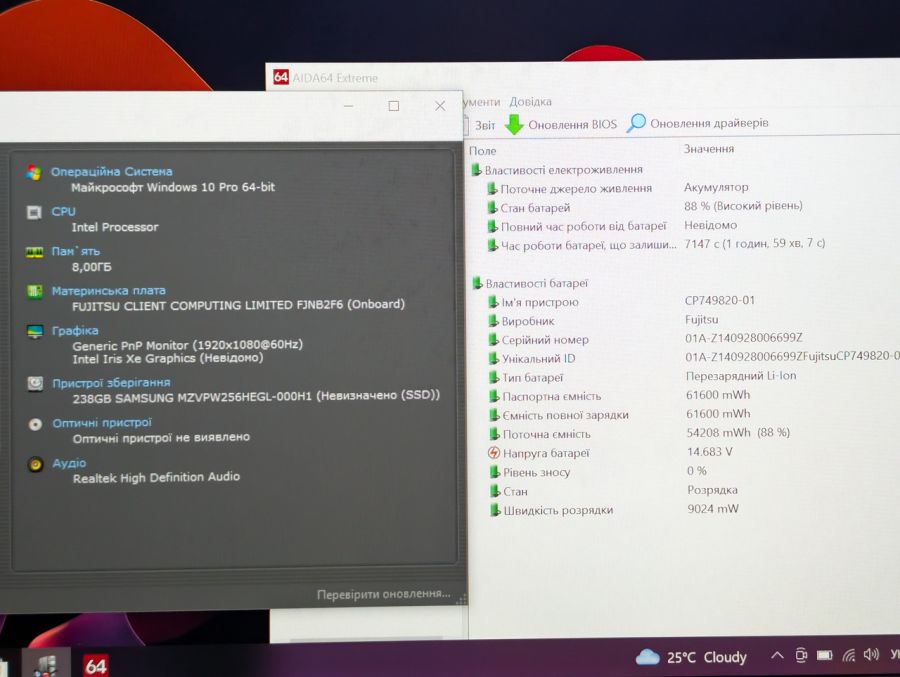Select the value 14.683 V

tap(710, 452)
